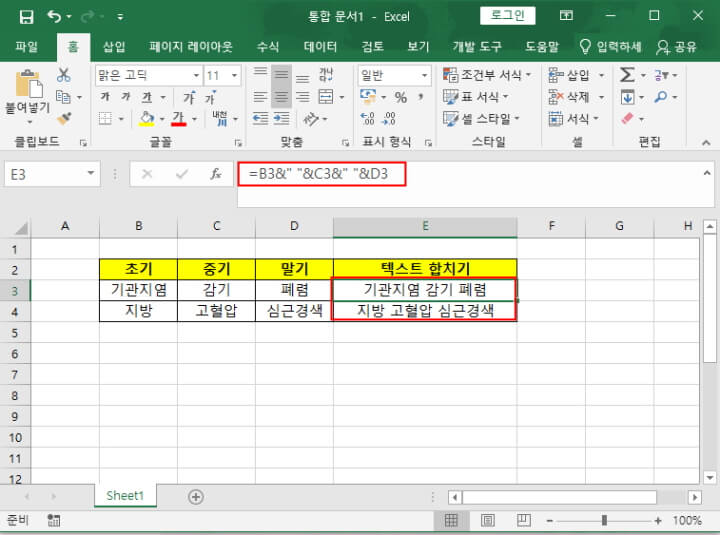Decrease decimal places

(x=389, y=119)
